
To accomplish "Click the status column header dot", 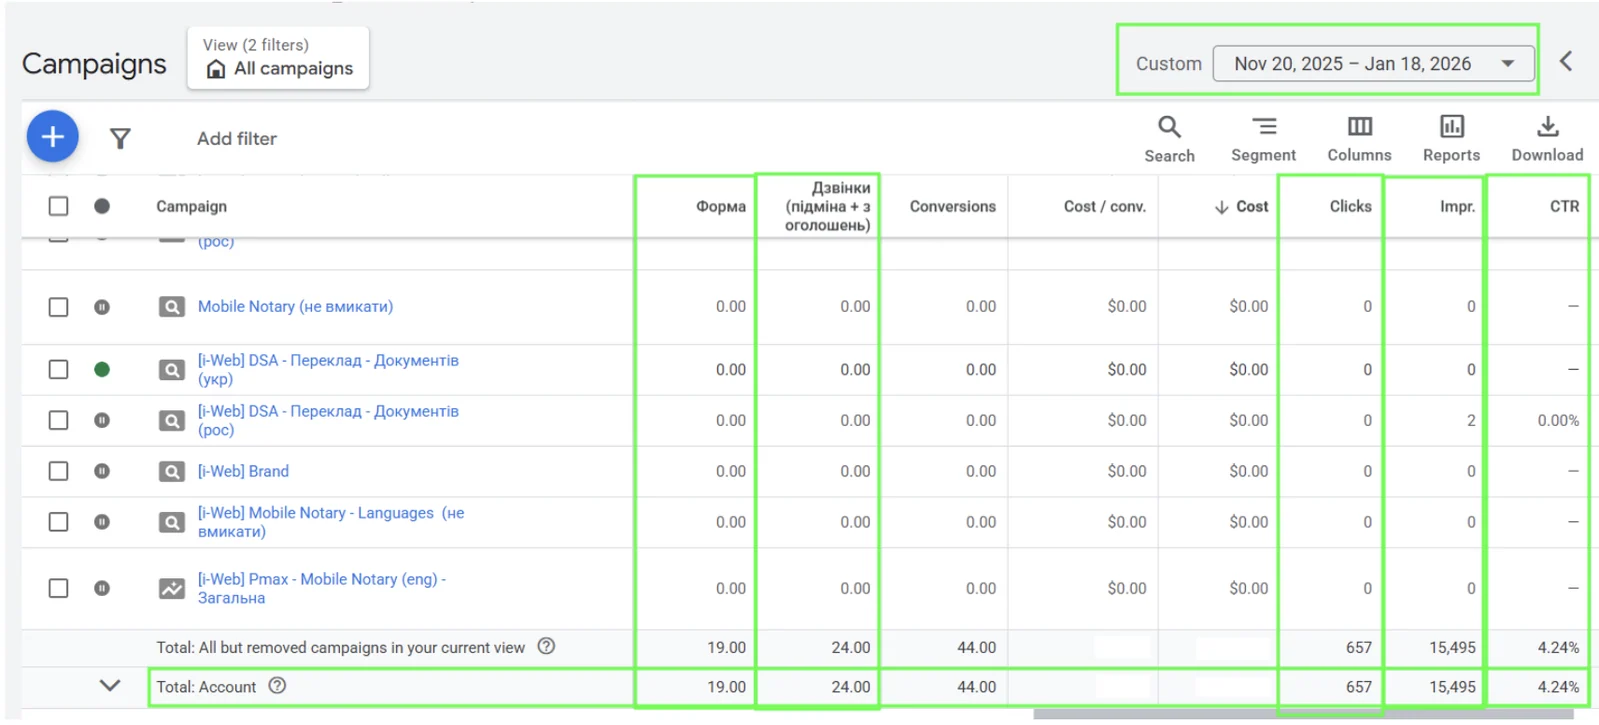I will [x=102, y=206].
